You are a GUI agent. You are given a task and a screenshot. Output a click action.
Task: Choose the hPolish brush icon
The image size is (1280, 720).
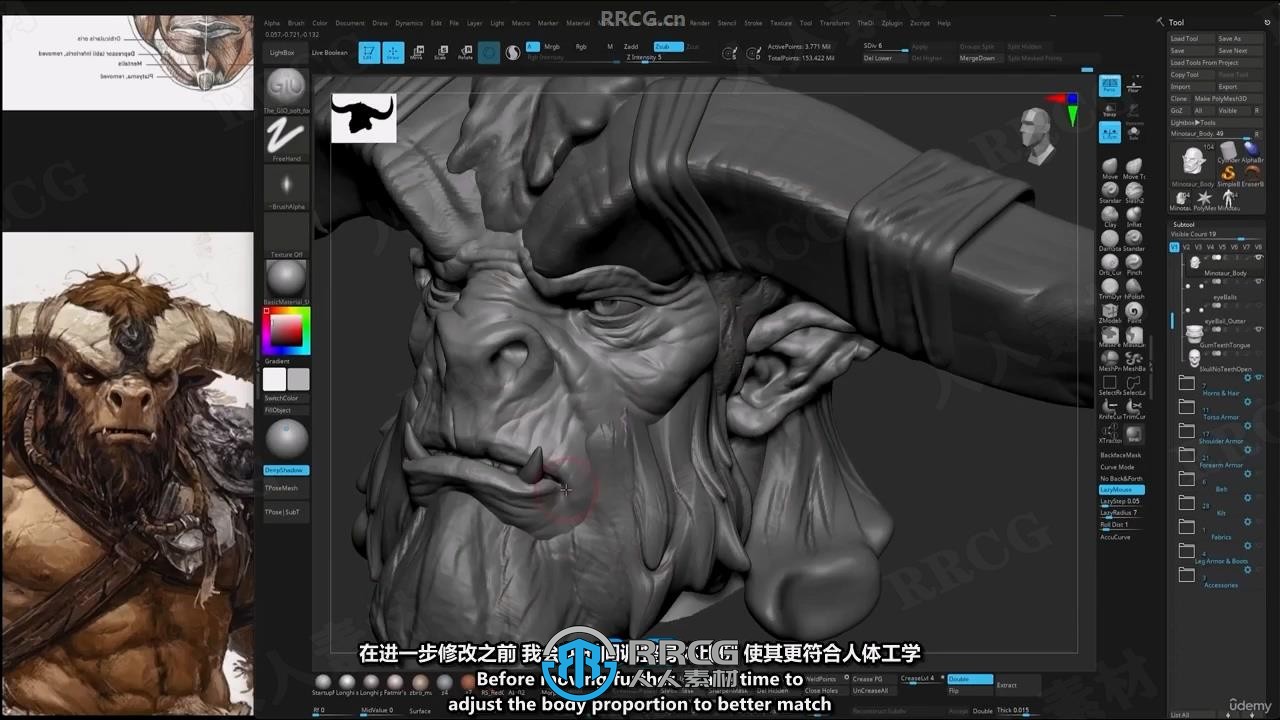(x=1134, y=287)
